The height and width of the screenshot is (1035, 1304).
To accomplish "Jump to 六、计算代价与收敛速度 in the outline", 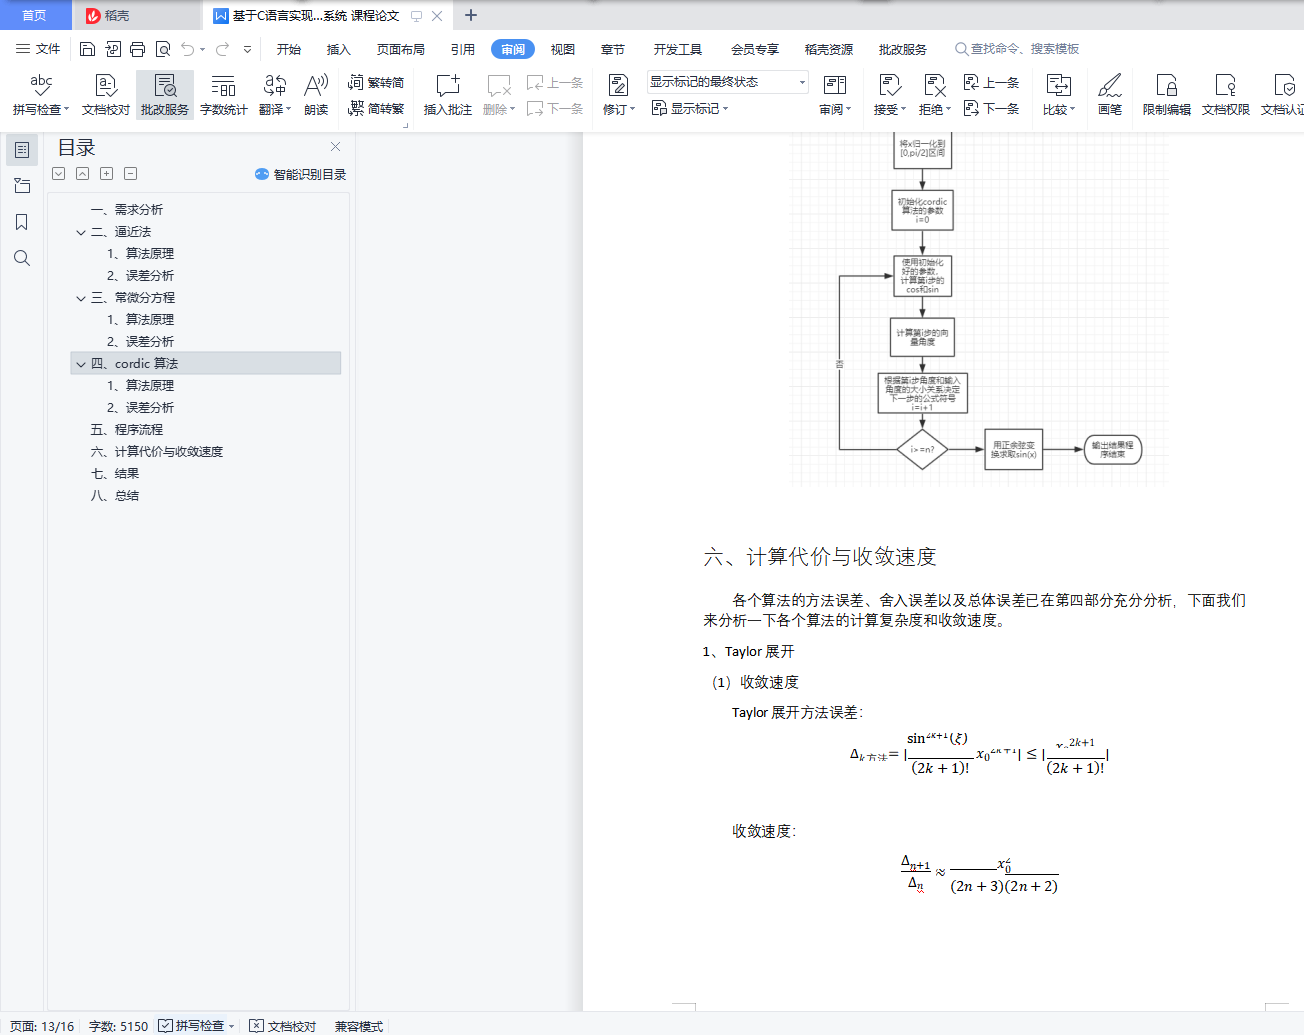I will 157,452.
